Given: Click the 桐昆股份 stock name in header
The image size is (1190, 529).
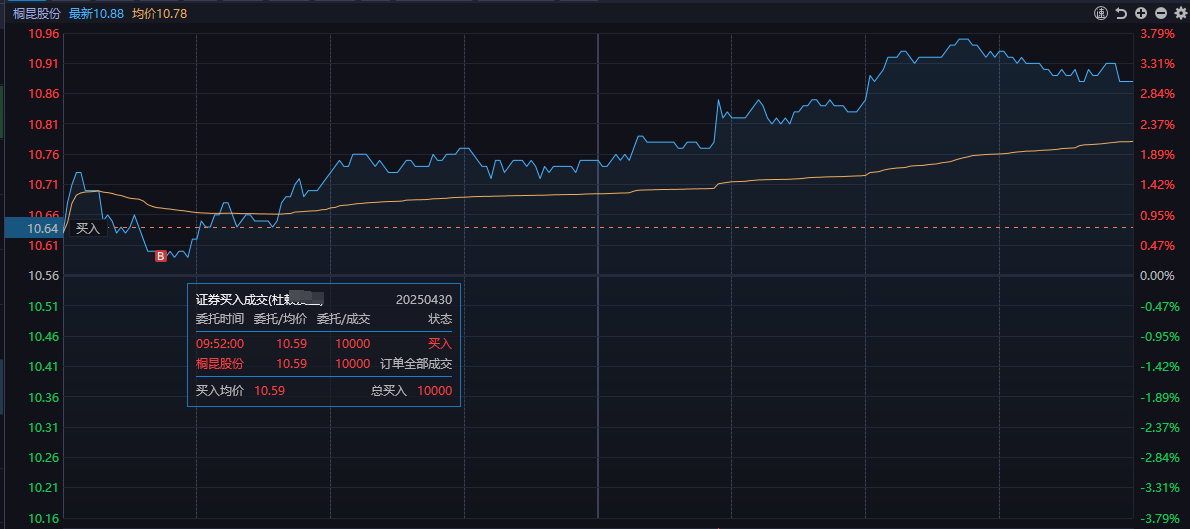Looking at the screenshot, I should pyautogui.click(x=36, y=13).
